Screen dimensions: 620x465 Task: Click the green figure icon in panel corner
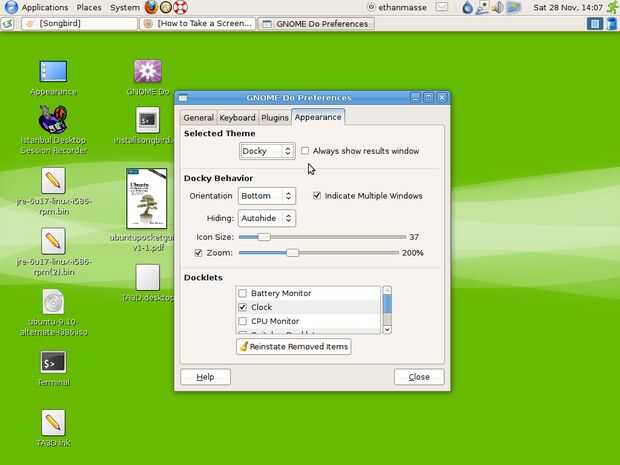click(612, 7)
